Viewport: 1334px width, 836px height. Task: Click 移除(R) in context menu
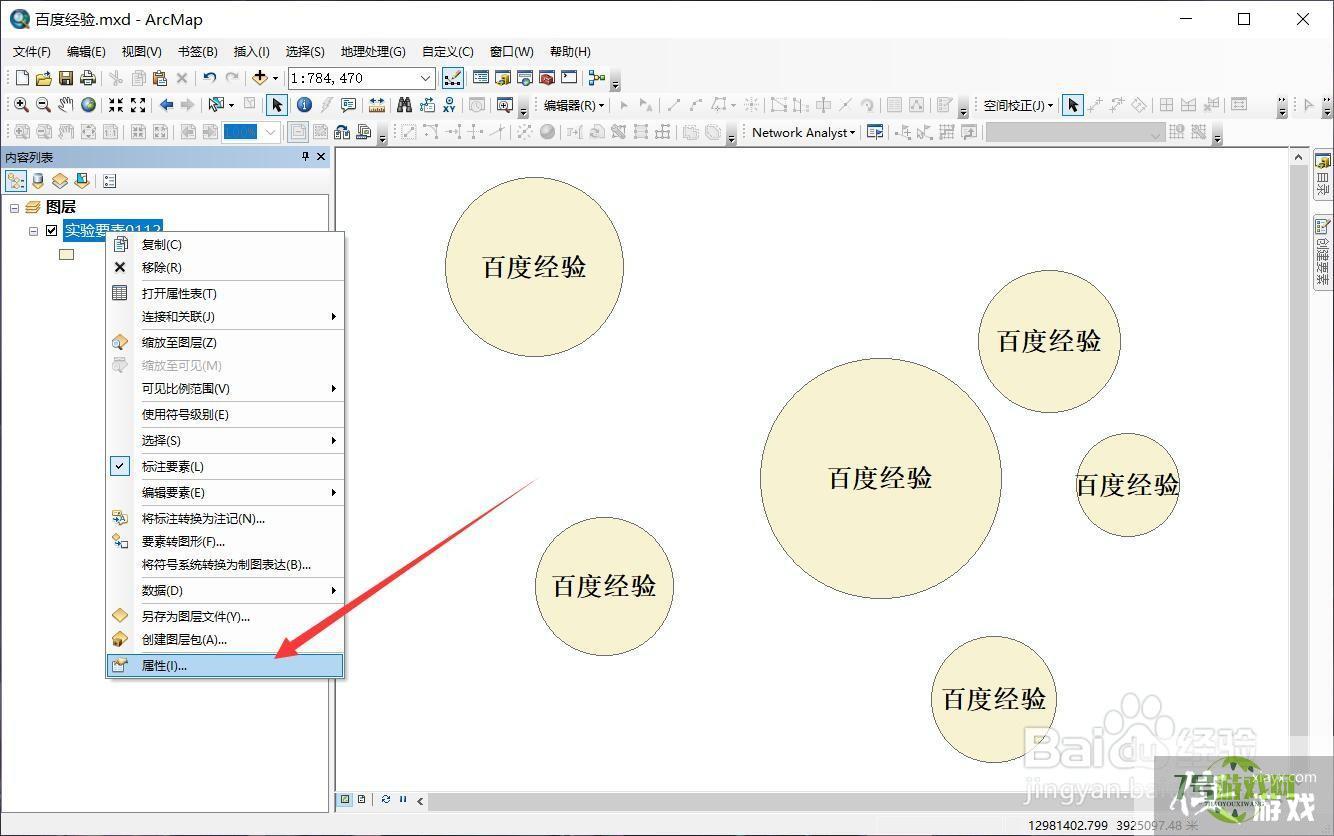click(x=225, y=267)
